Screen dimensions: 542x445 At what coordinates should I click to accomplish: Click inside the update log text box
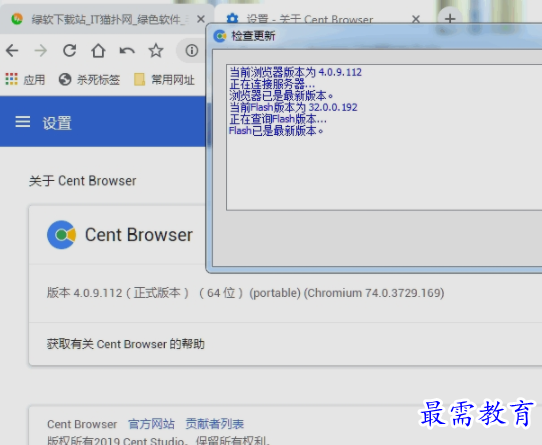(384, 137)
